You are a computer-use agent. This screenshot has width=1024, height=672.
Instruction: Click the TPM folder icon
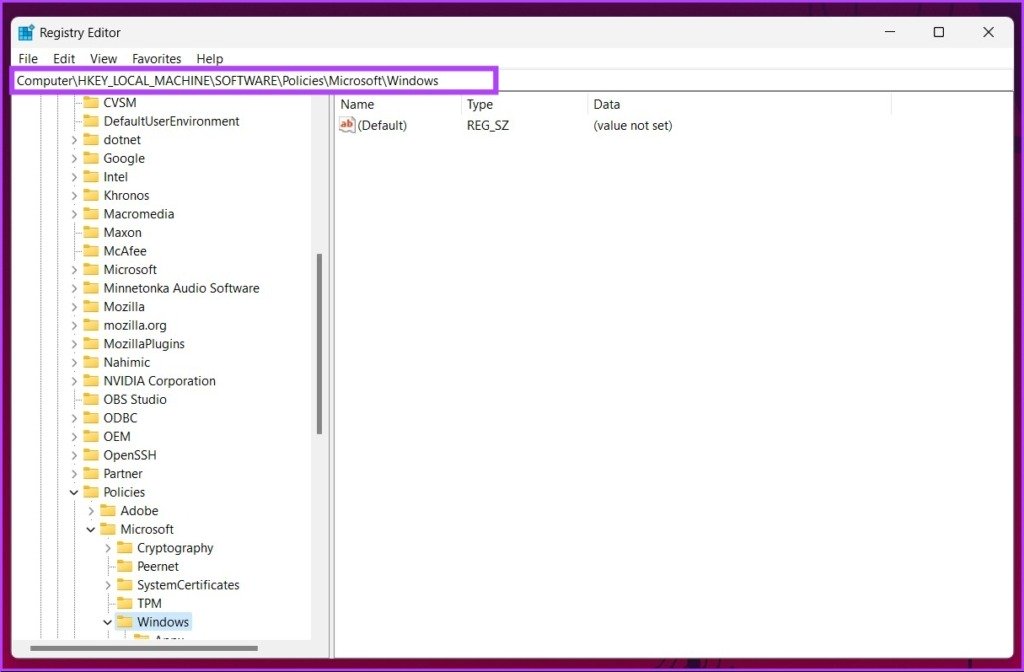tap(124, 603)
